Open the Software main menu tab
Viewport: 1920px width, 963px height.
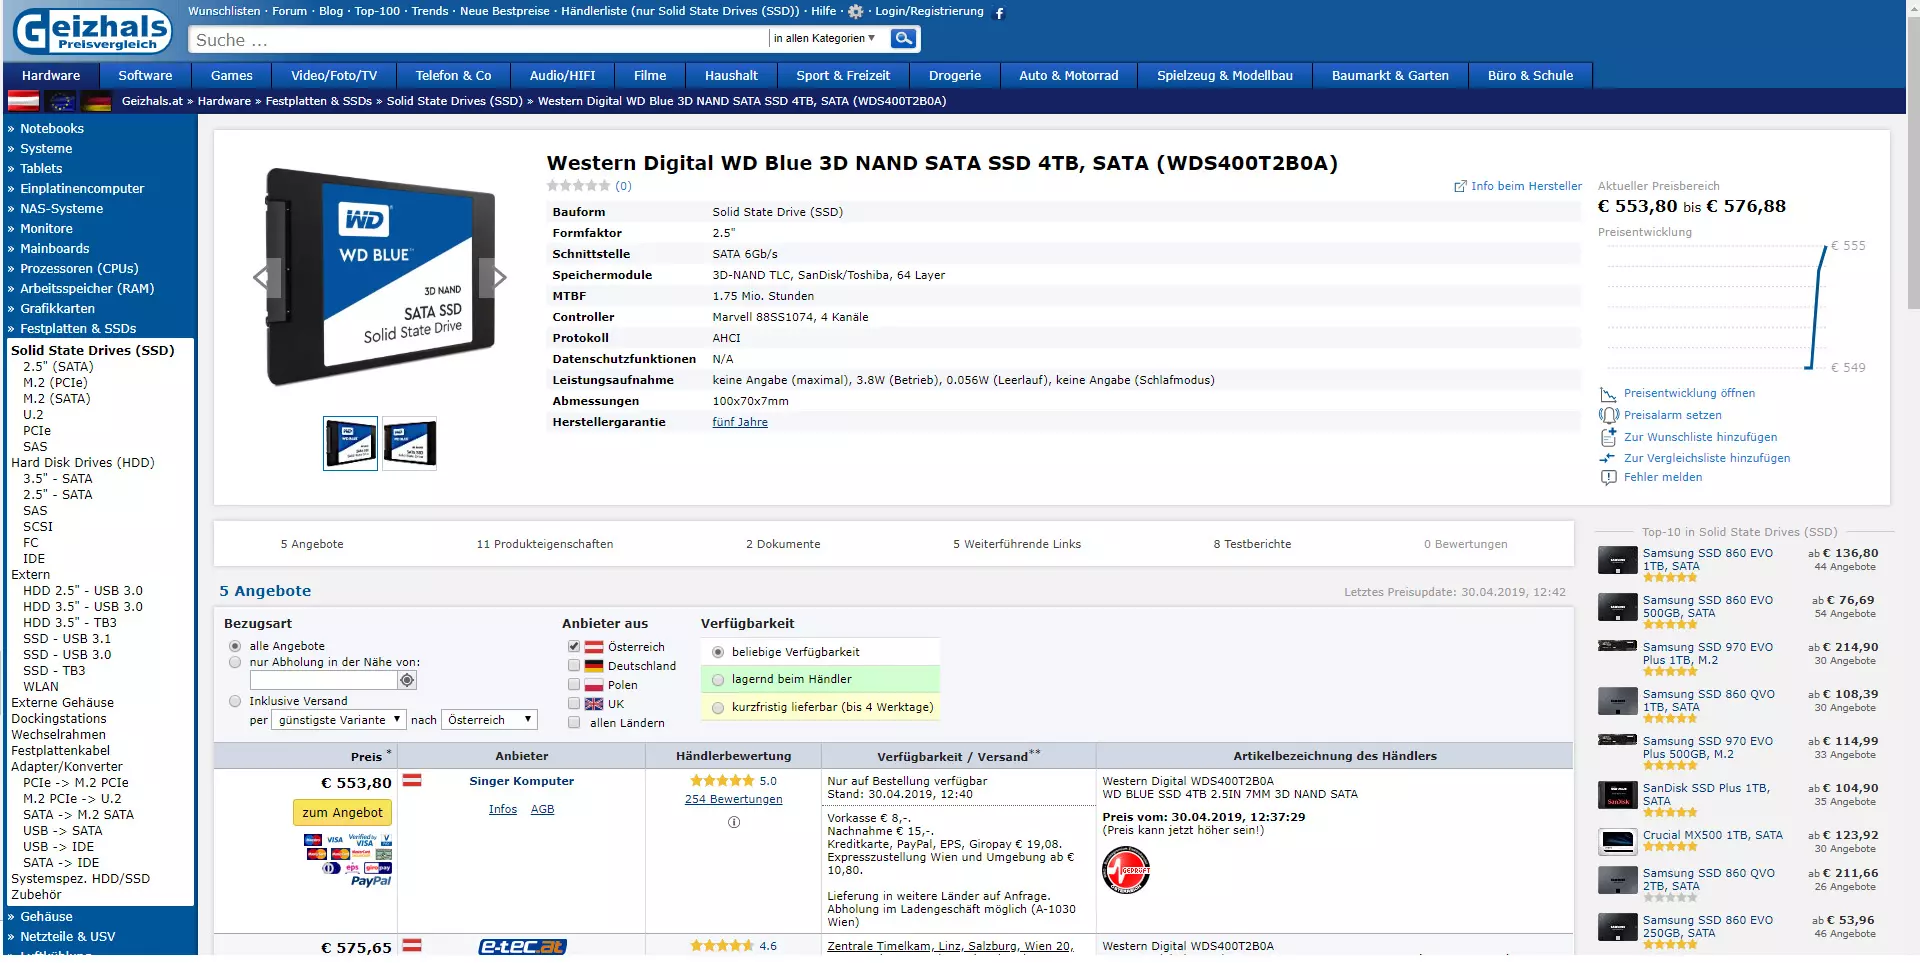tap(145, 76)
